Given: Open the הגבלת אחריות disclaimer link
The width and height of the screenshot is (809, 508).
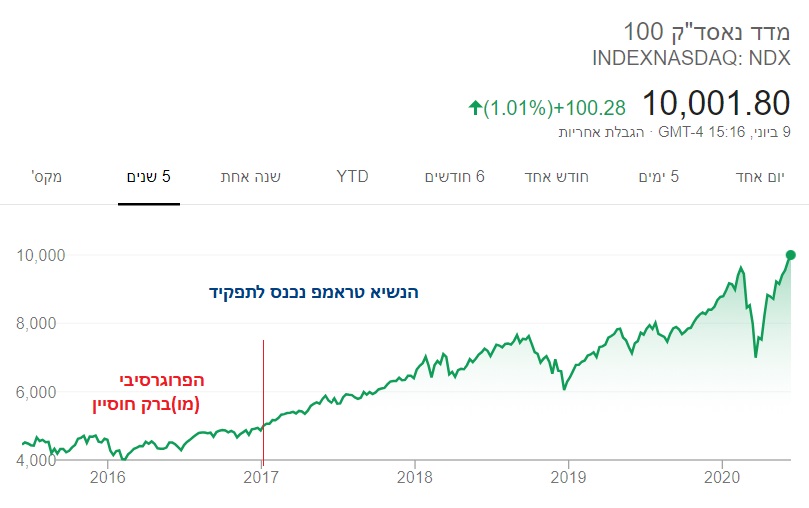Looking at the screenshot, I should [601, 133].
